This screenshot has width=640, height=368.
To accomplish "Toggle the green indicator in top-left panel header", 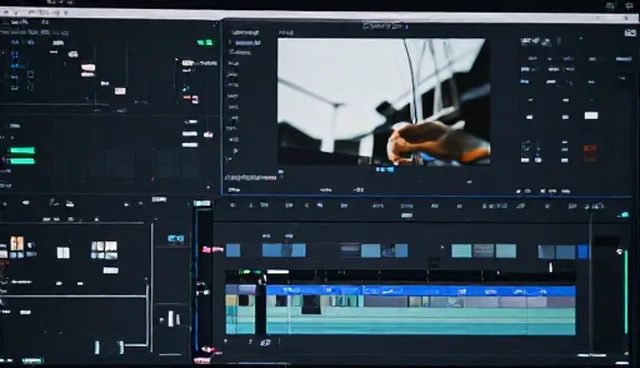I will (205, 42).
